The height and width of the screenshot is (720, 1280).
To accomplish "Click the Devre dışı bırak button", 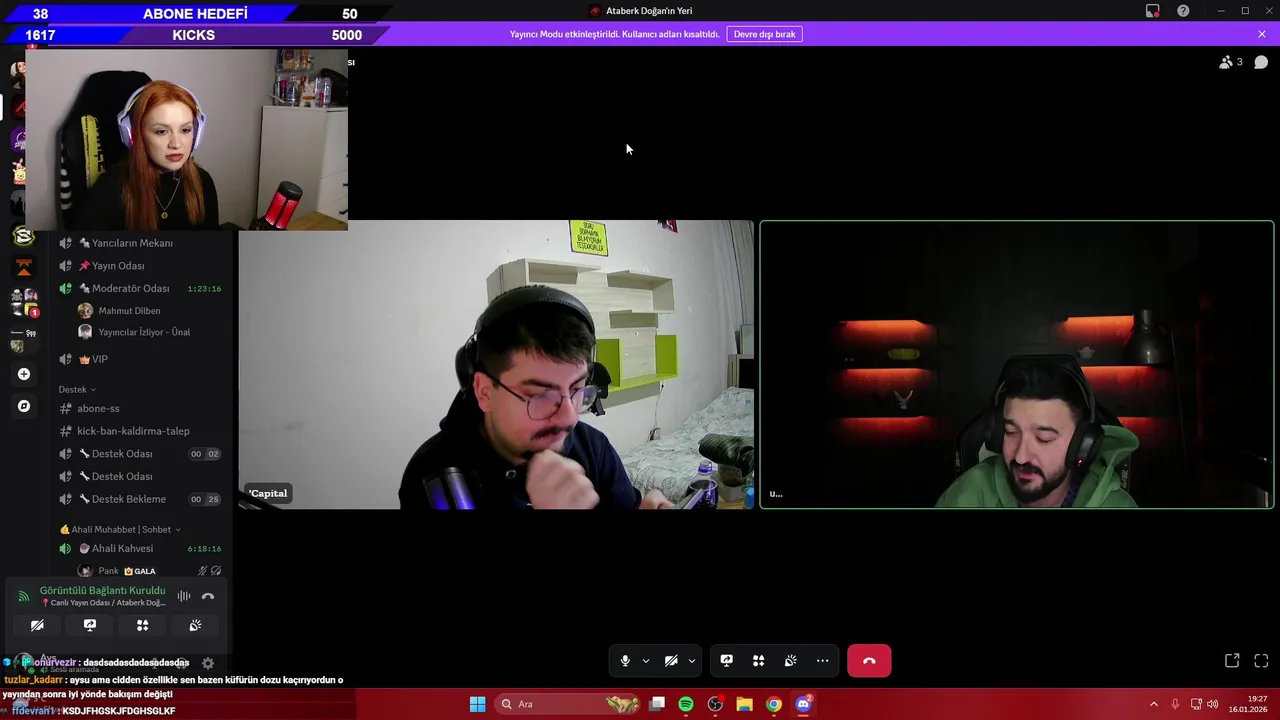I will pyautogui.click(x=765, y=34).
